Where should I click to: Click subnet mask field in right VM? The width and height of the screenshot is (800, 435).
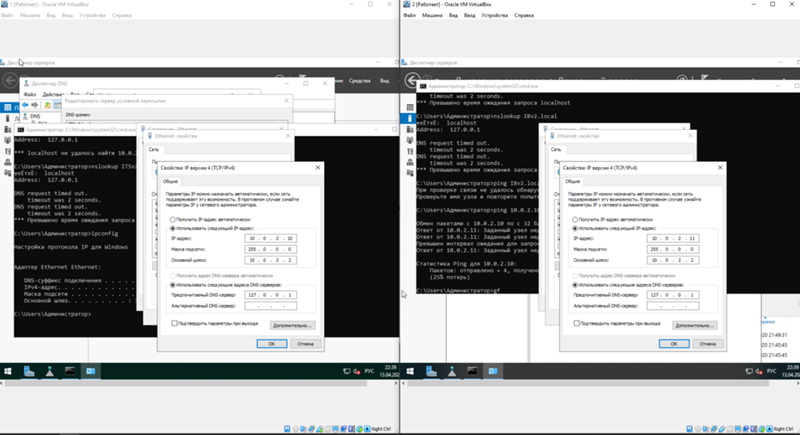point(672,249)
